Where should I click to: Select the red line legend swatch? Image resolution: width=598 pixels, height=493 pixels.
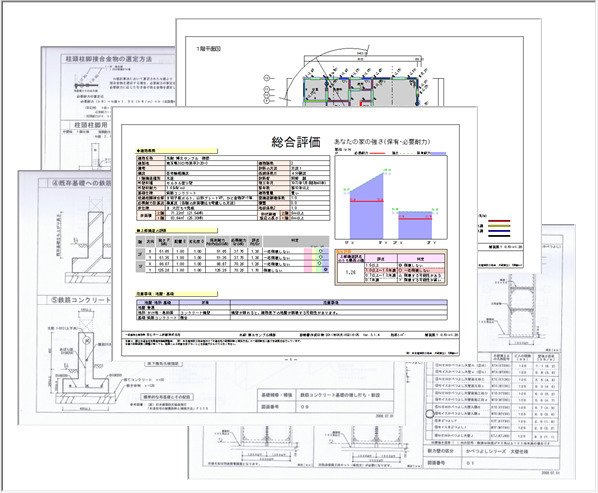tap(499, 221)
